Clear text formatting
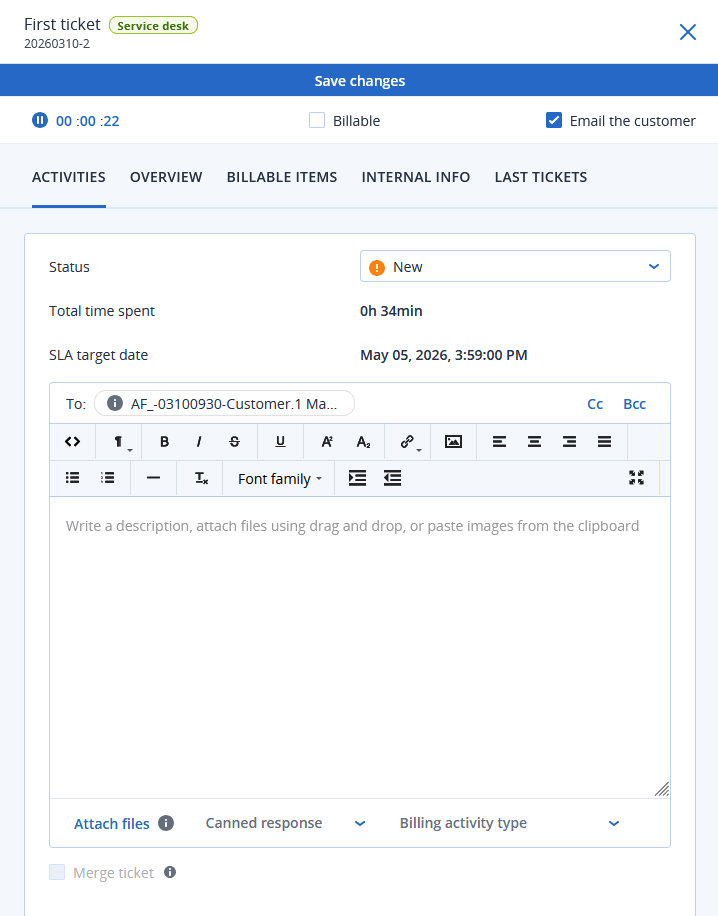 tap(200, 478)
